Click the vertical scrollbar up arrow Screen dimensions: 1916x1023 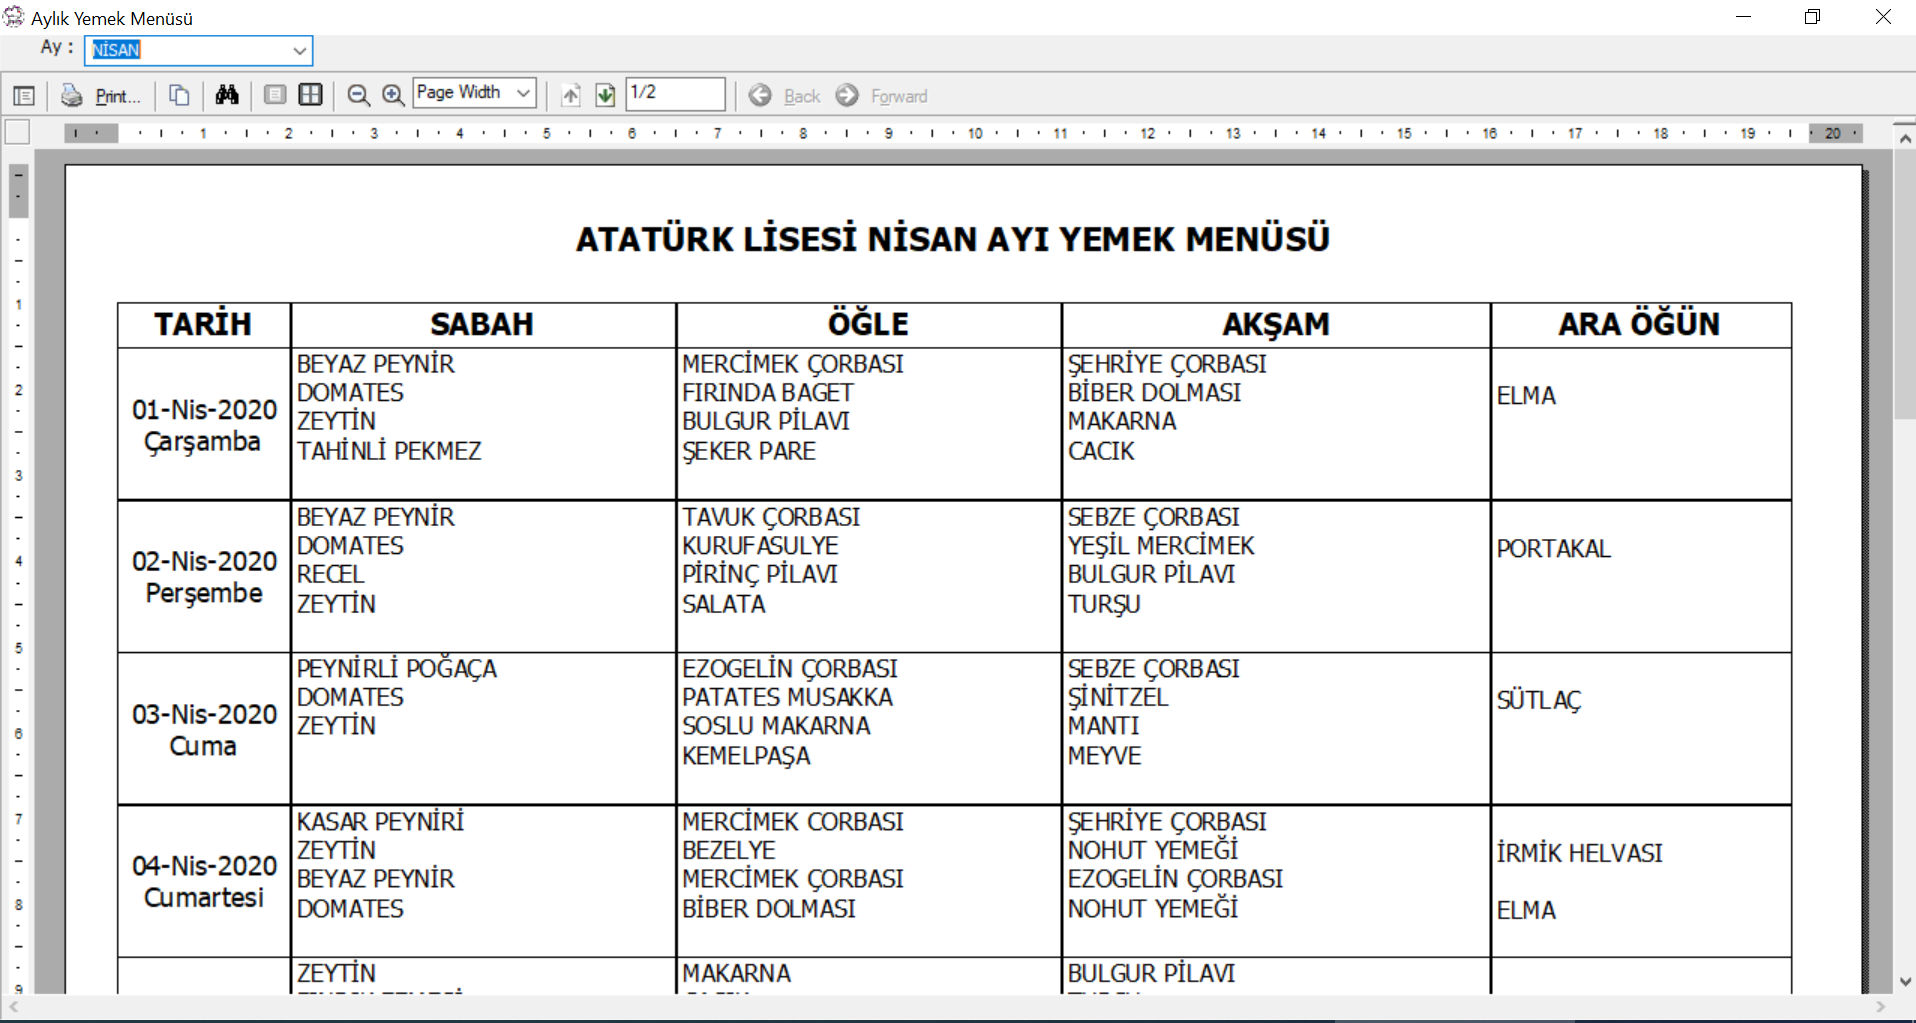click(1905, 138)
